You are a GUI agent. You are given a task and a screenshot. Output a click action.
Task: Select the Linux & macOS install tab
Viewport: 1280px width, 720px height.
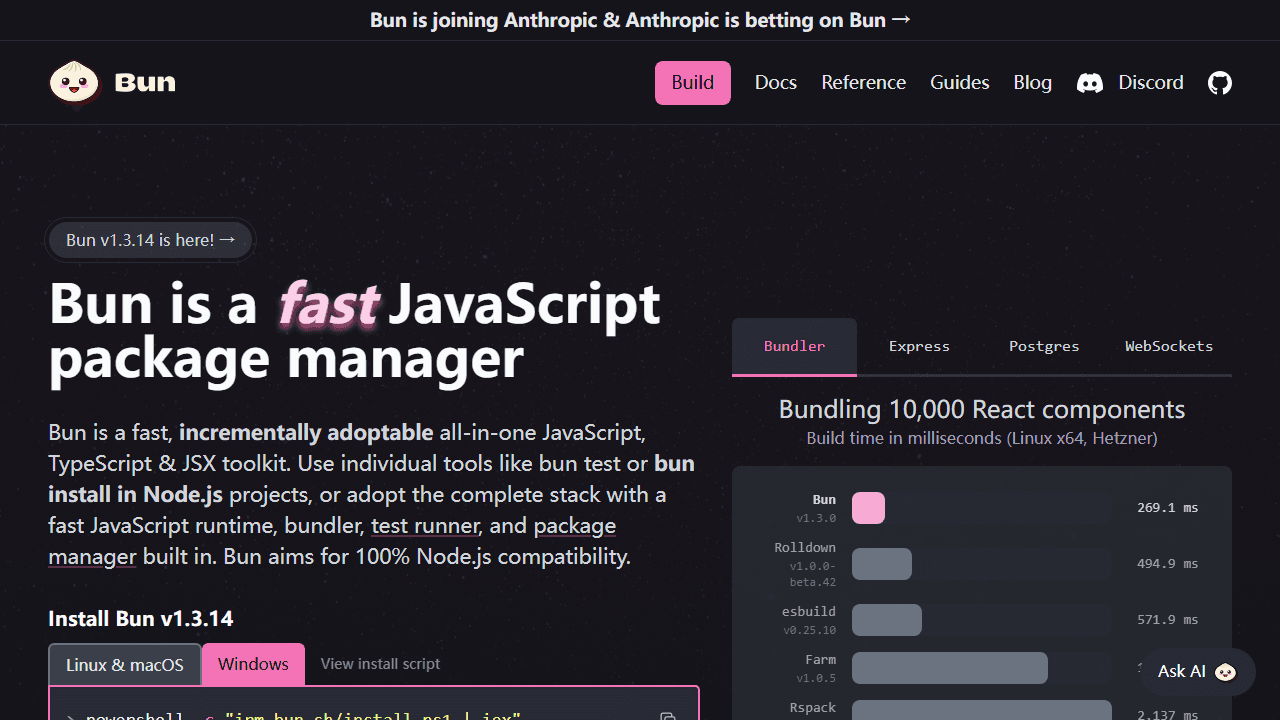(125, 664)
